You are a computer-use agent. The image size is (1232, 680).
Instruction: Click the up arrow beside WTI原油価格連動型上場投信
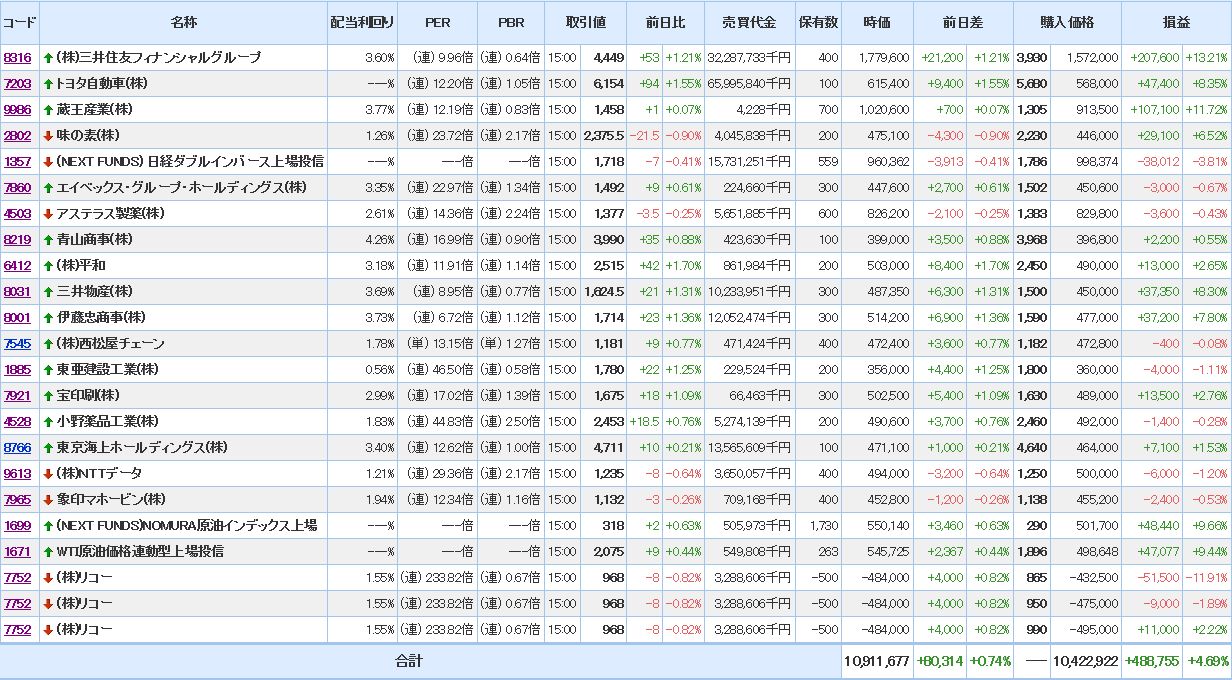[48, 551]
